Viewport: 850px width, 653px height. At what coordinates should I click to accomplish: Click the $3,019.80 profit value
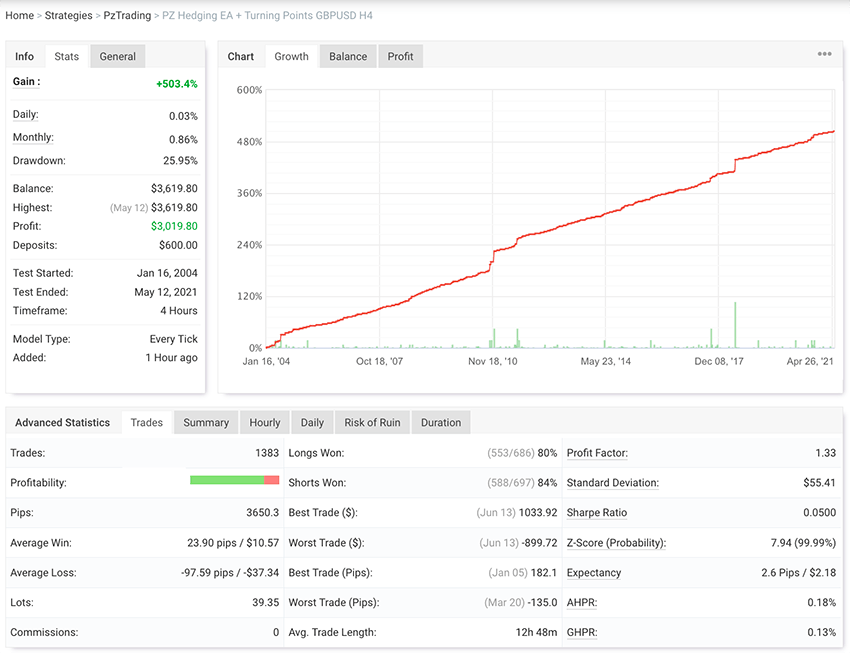pyautogui.click(x=174, y=226)
